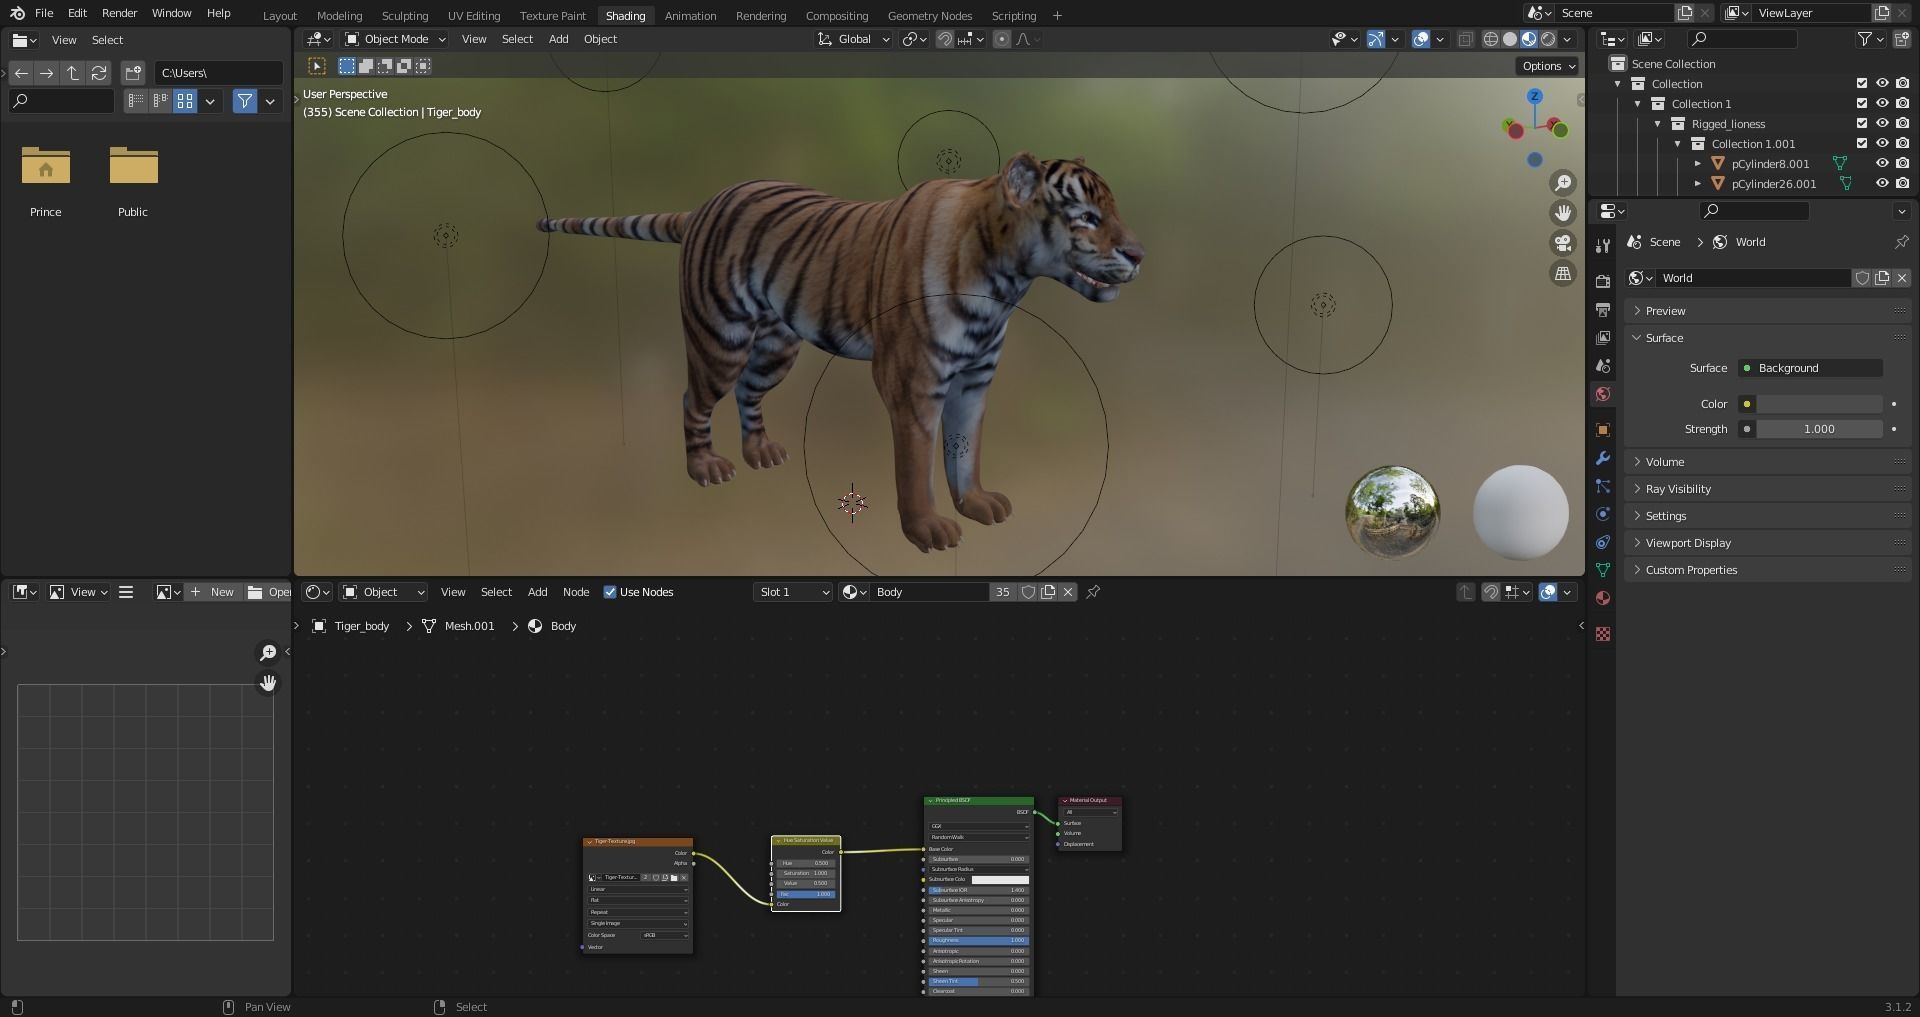The width and height of the screenshot is (1920, 1017).
Task: Click viewport pan hand gizmo
Action: click(1562, 213)
